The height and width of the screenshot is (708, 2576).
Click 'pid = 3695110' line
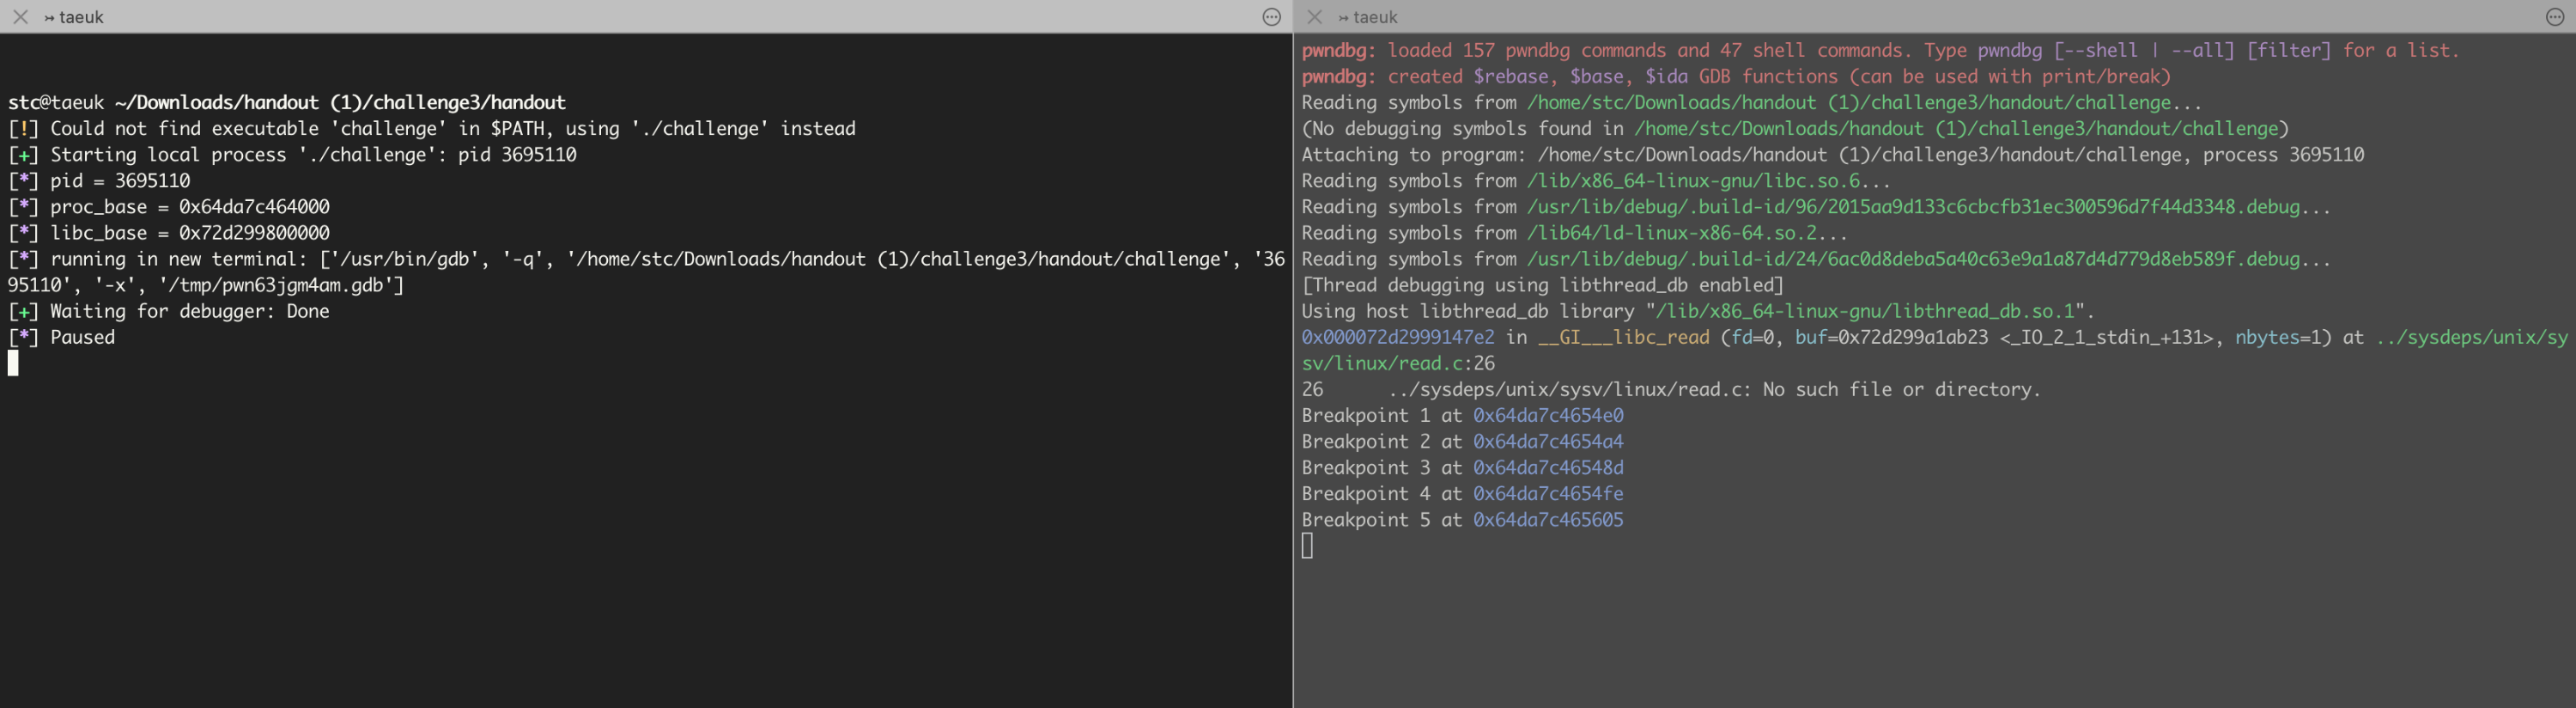pos(99,181)
